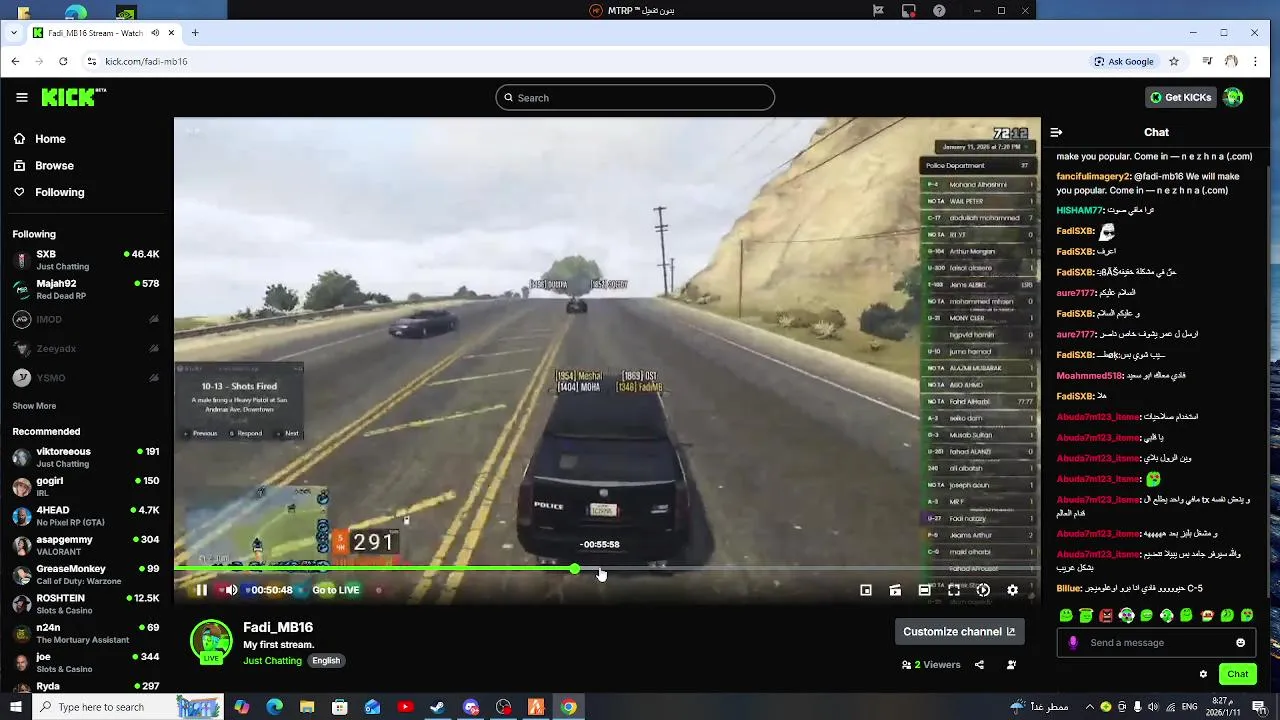This screenshot has width=1280, height=720.
Task: Click the green Chat send button
Action: pyautogui.click(x=1238, y=674)
